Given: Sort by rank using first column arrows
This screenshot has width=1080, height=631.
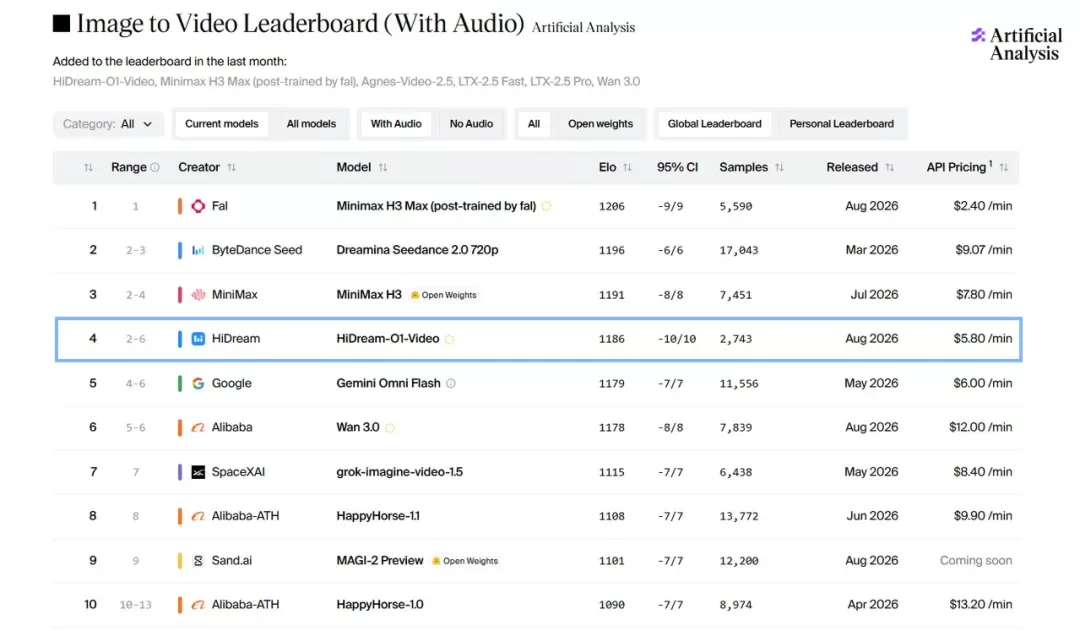Looking at the screenshot, I should [88, 167].
